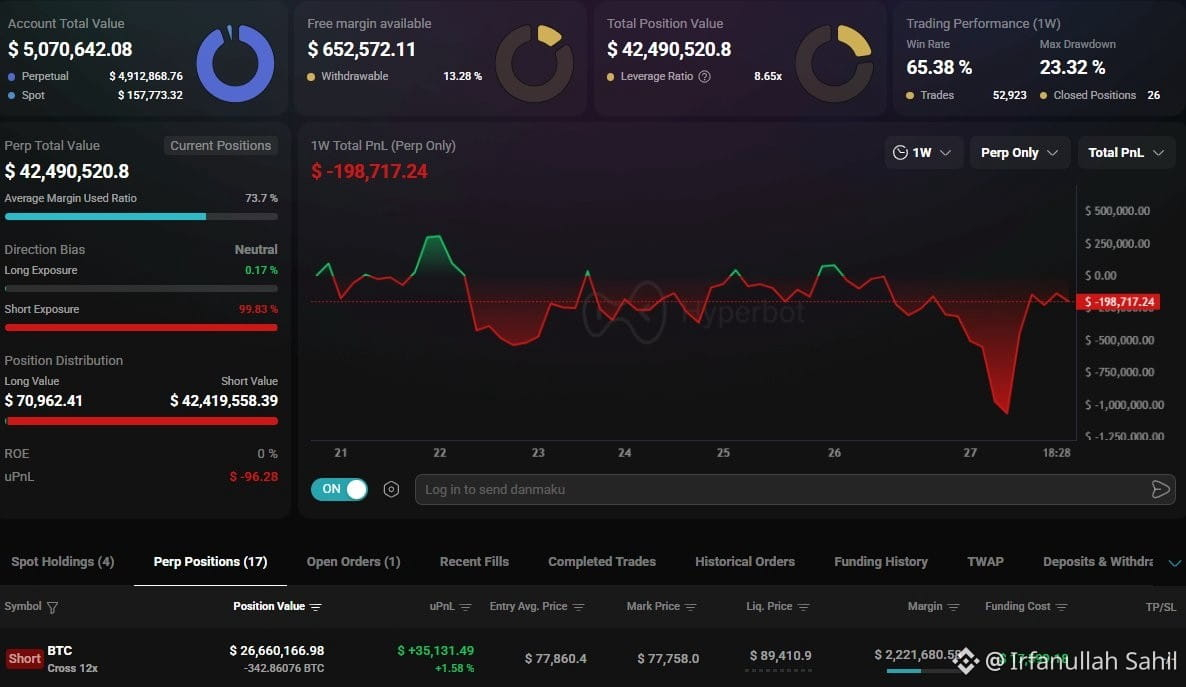This screenshot has width=1186, height=687.
Task: Switch to Recent Fills tab
Action: pyautogui.click(x=474, y=561)
